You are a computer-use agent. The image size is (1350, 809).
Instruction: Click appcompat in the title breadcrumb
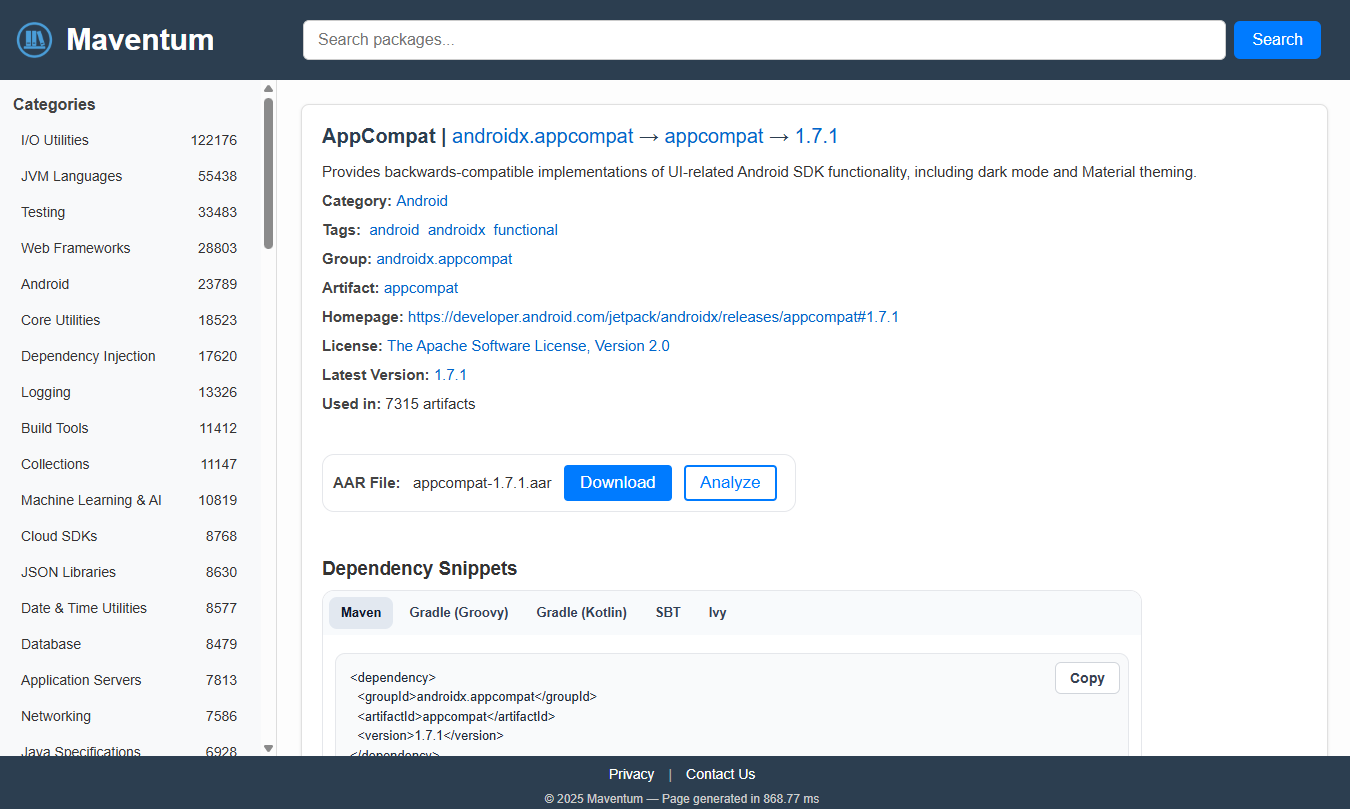pos(714,136)
